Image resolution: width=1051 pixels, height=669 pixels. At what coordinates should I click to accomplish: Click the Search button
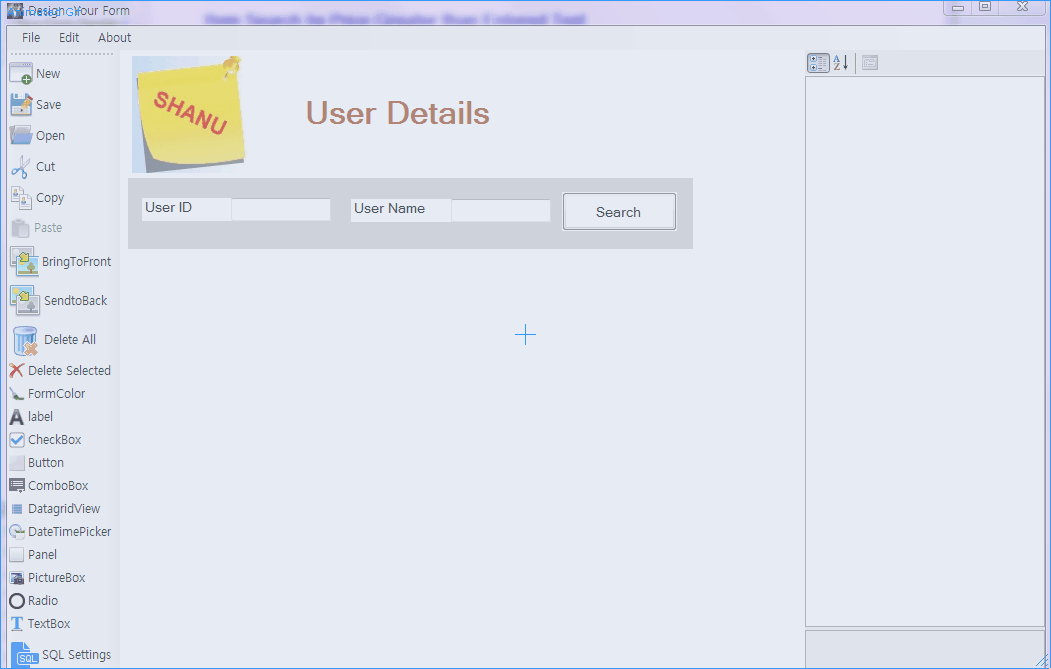click(x=619, y=212)
